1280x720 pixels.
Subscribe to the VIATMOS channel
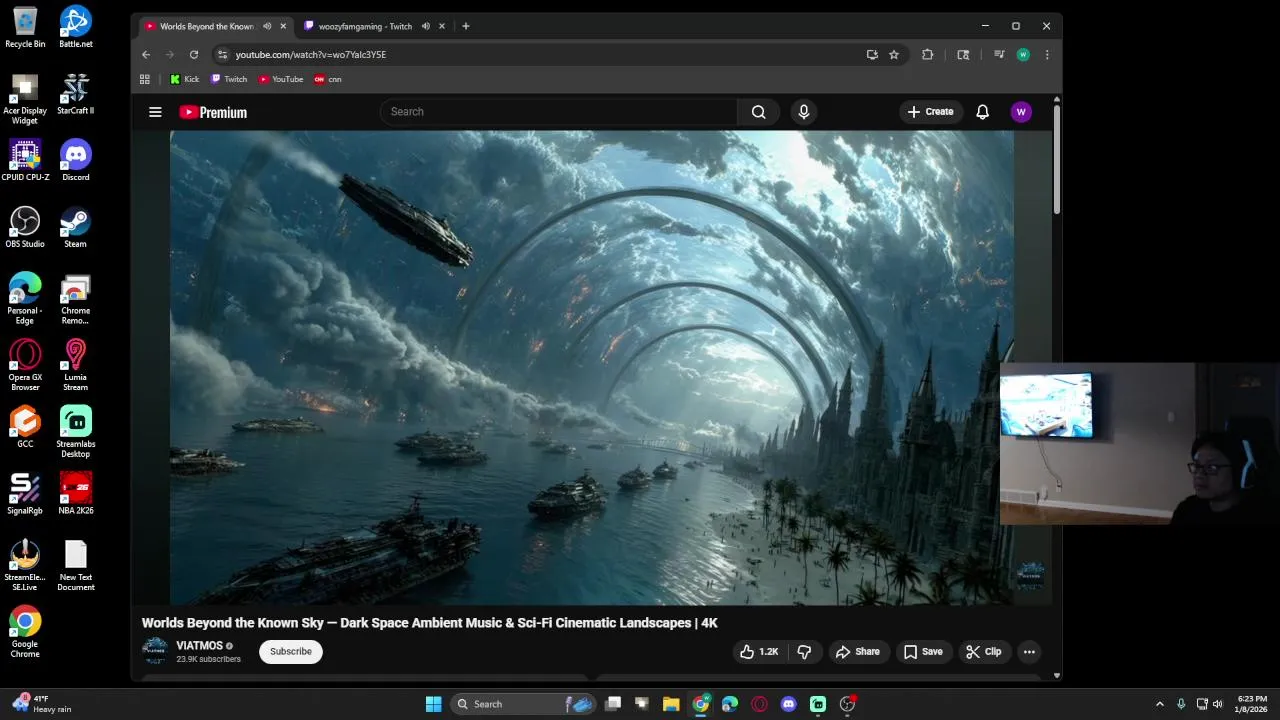click(291, 652)
